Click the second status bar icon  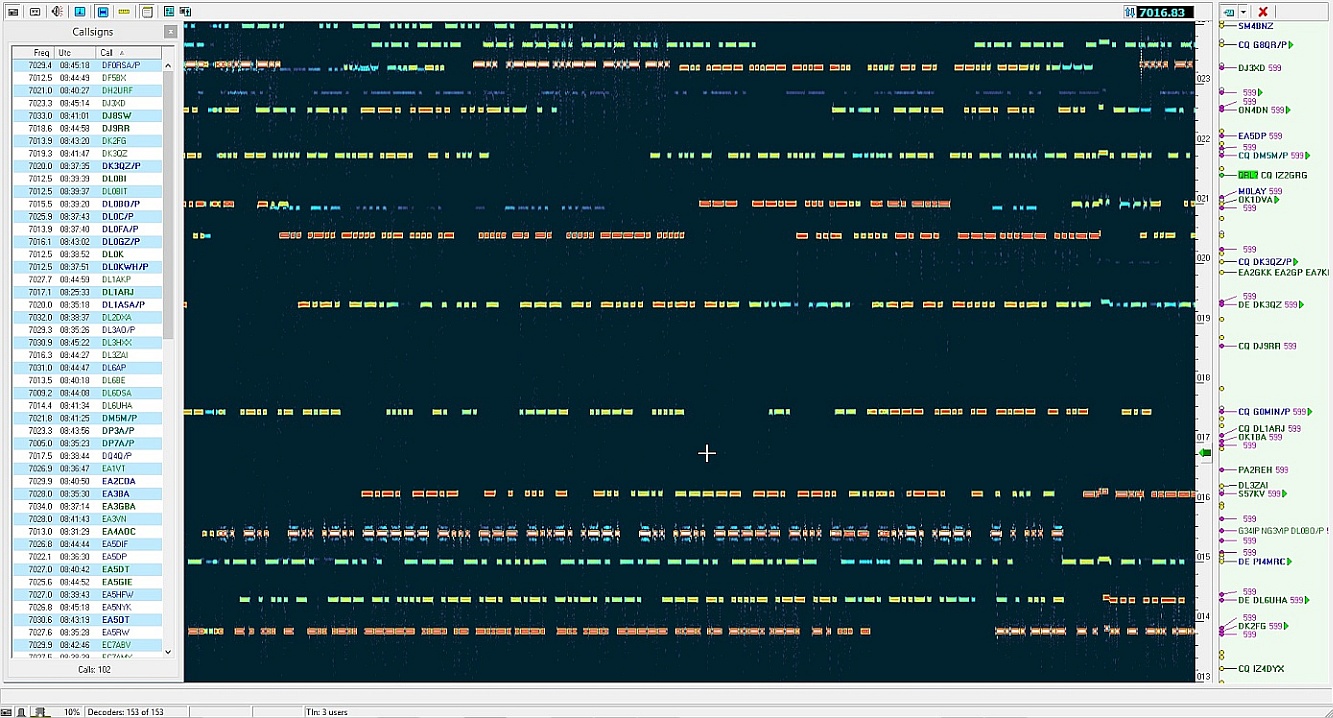(x=21, y=712)
